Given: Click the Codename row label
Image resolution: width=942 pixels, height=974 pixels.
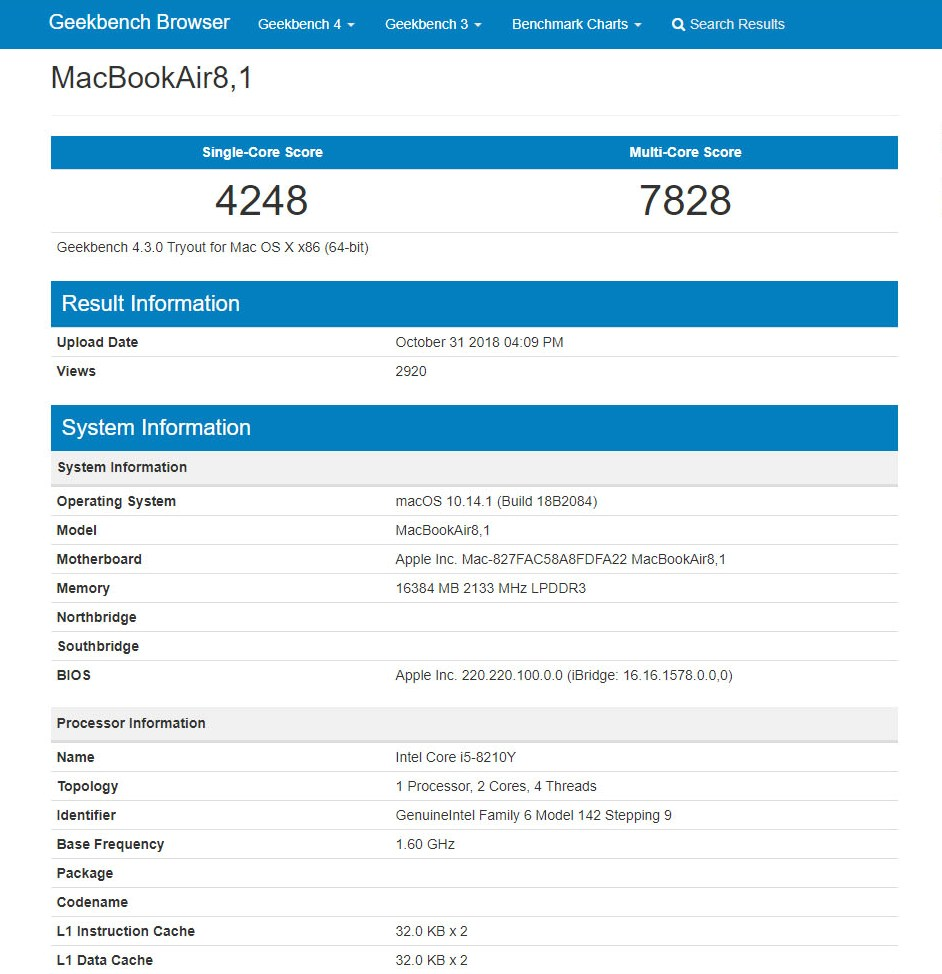Looking at the screenshot, I should [x=92, y=902].
